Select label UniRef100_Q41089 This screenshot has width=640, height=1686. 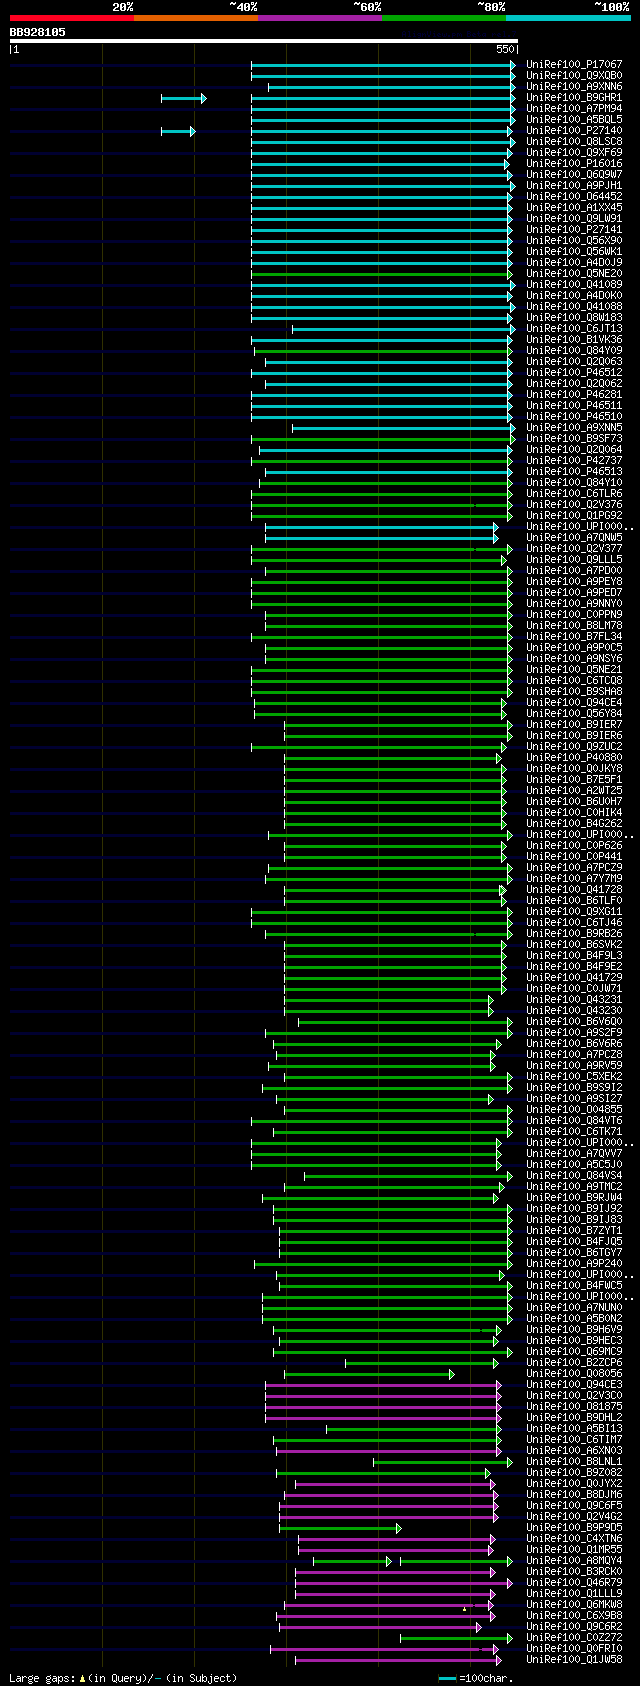pos(574,285)
